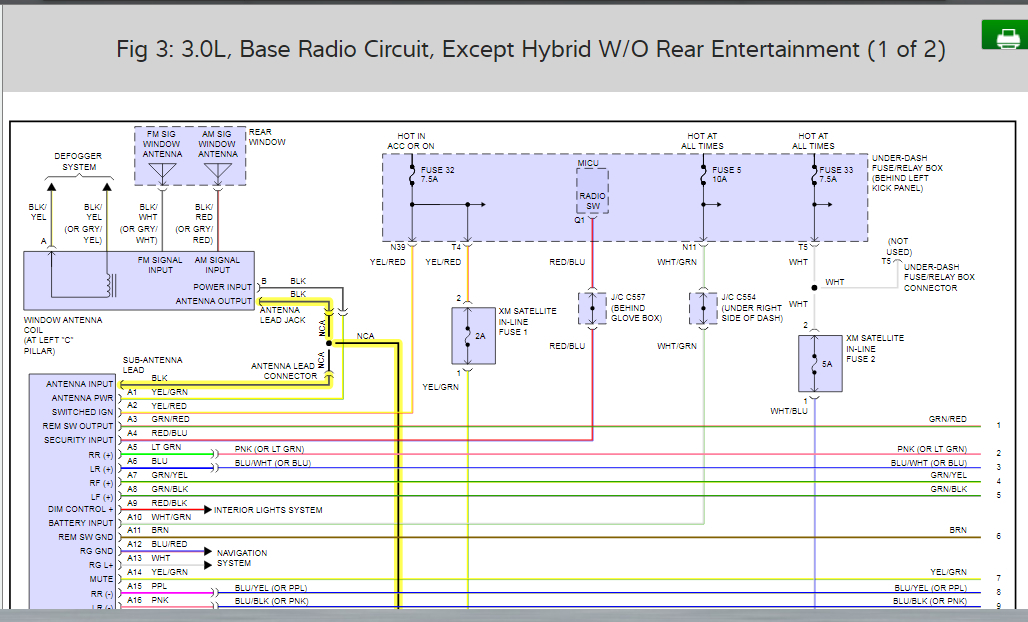This screenshot has height=622, width=1028.
Task: Click the Fuse 5 10A symbol
Action: point(704,177)
